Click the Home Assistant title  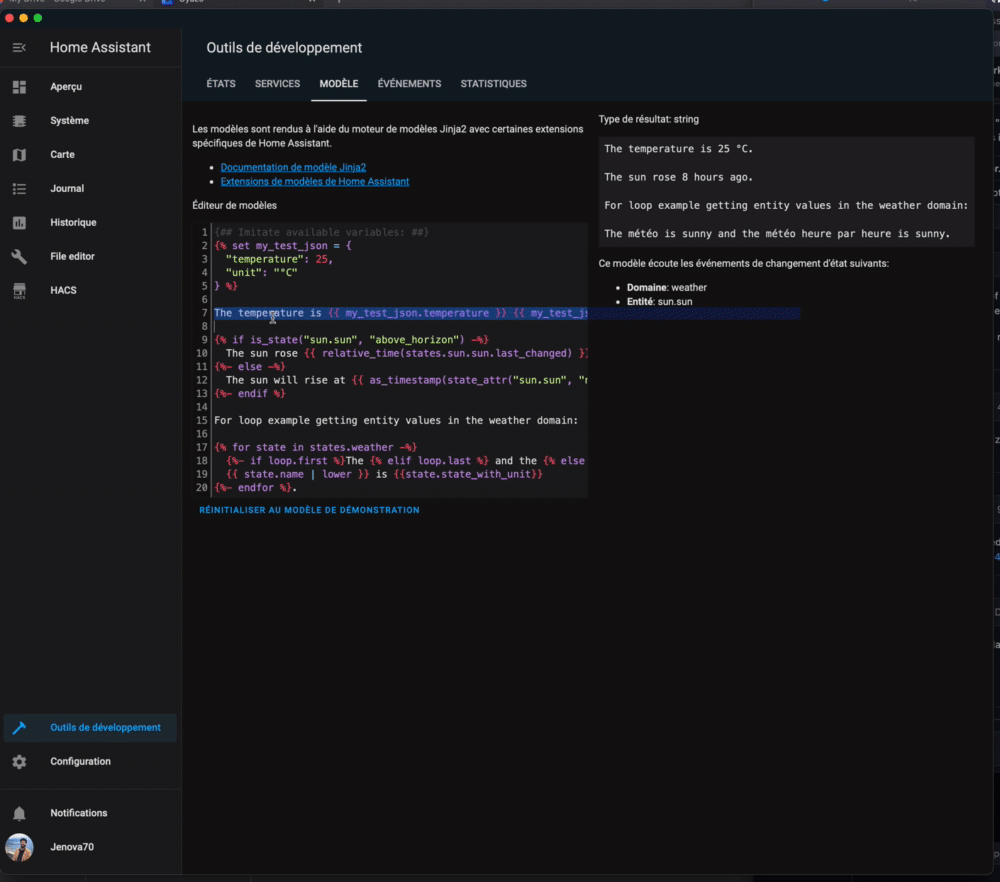(x=100, y=48)
